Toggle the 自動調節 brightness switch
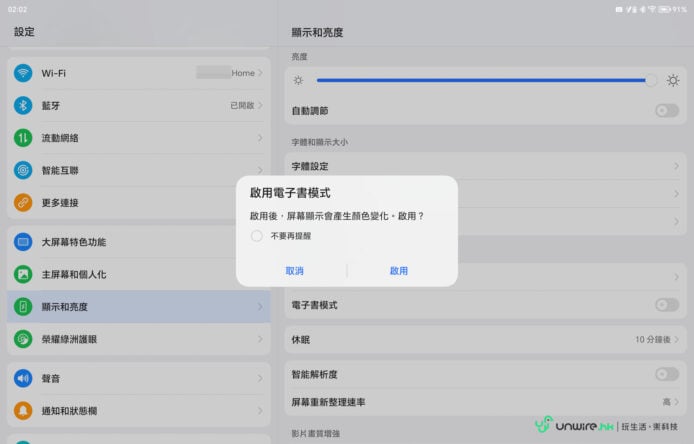Screen dimensions: 694x444 tap(666, 110)
